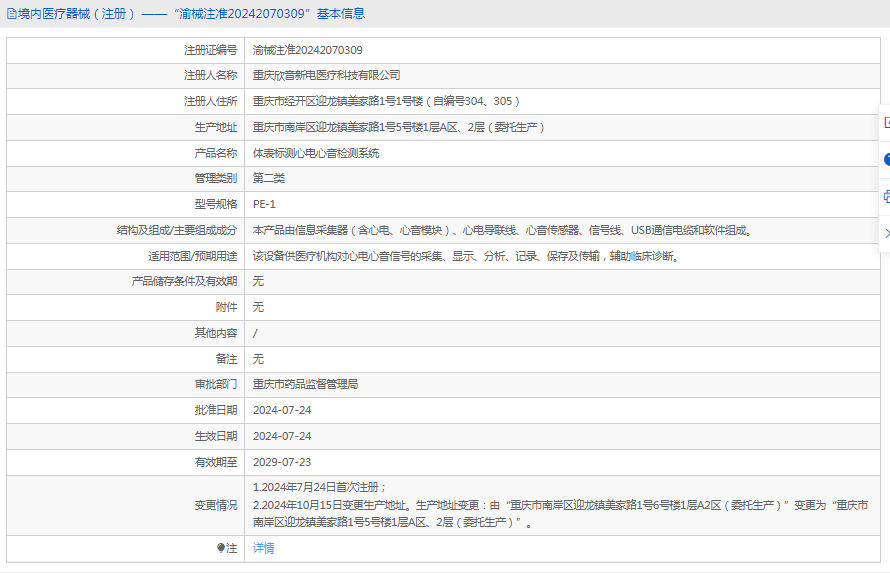Screen dimensions: 890x573
Task: Click the 生效日期 value 2024-07-24
Action: point(282,436)
